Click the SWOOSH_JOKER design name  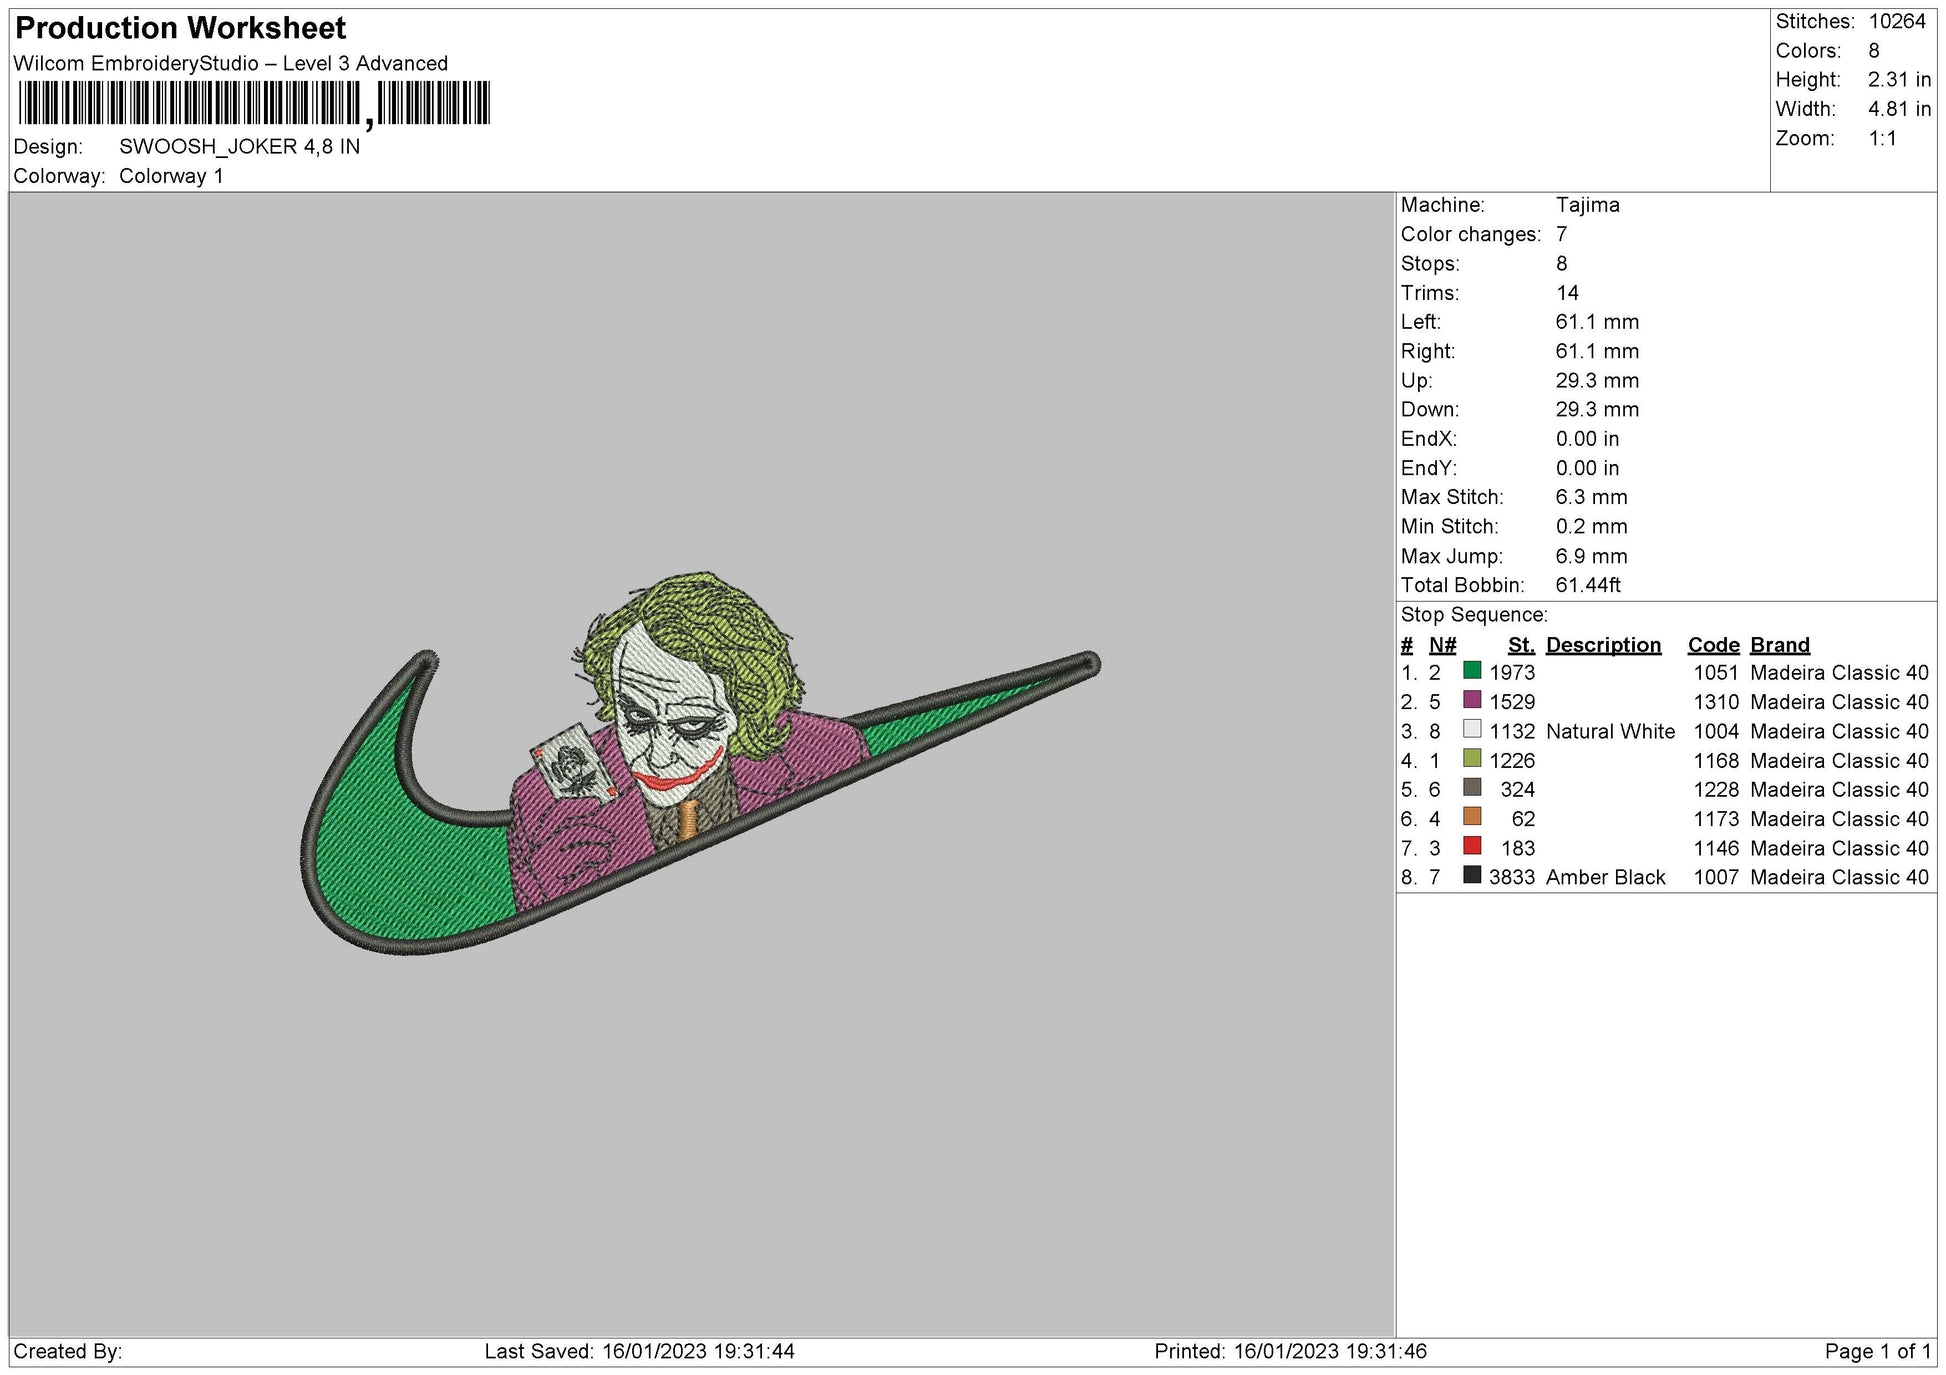(x=239, y=146)
